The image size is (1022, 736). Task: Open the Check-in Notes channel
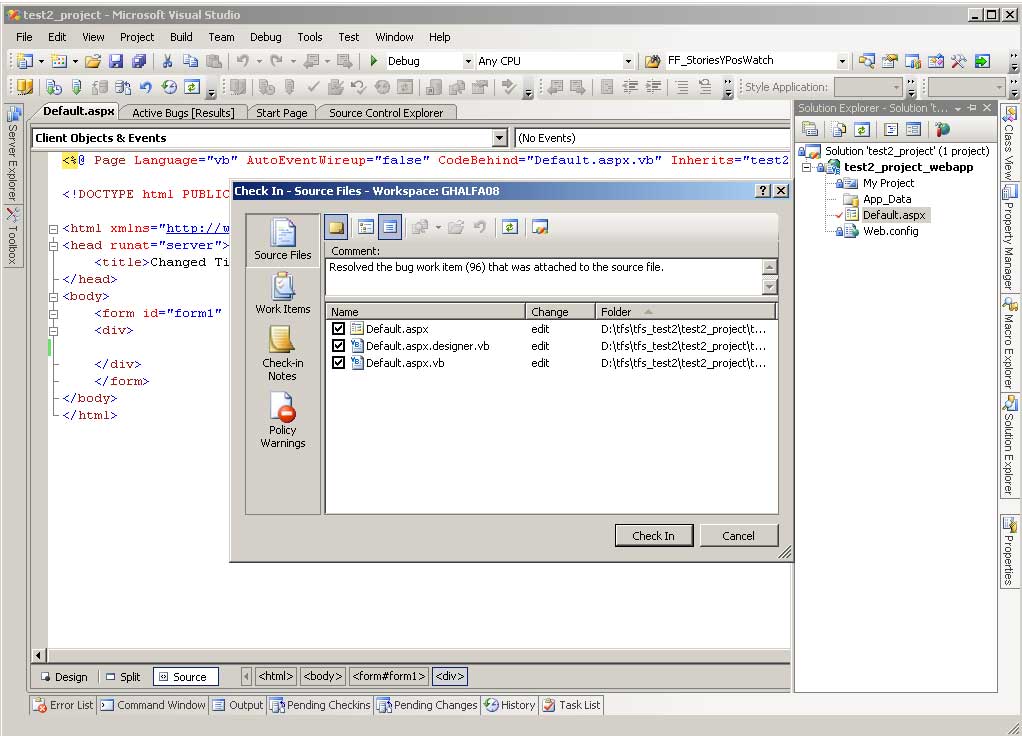pyautogui.click(x=282, y=353)
